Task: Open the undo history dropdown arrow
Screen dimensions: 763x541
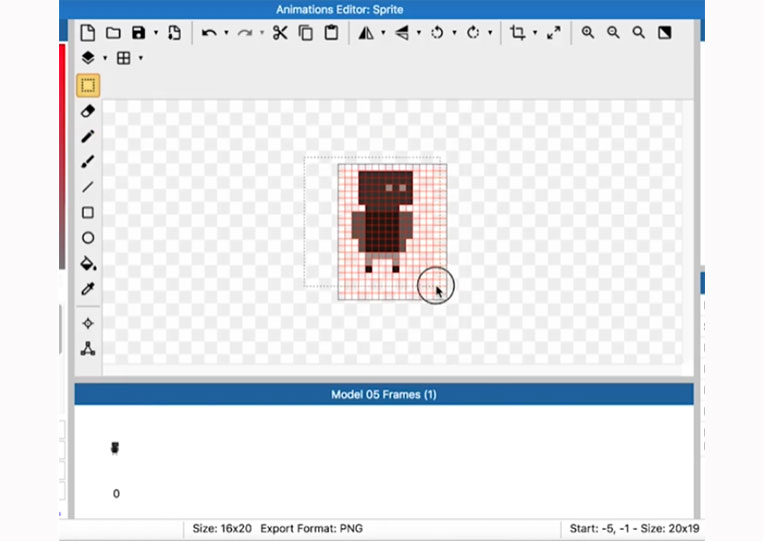Action: (226, 33)
